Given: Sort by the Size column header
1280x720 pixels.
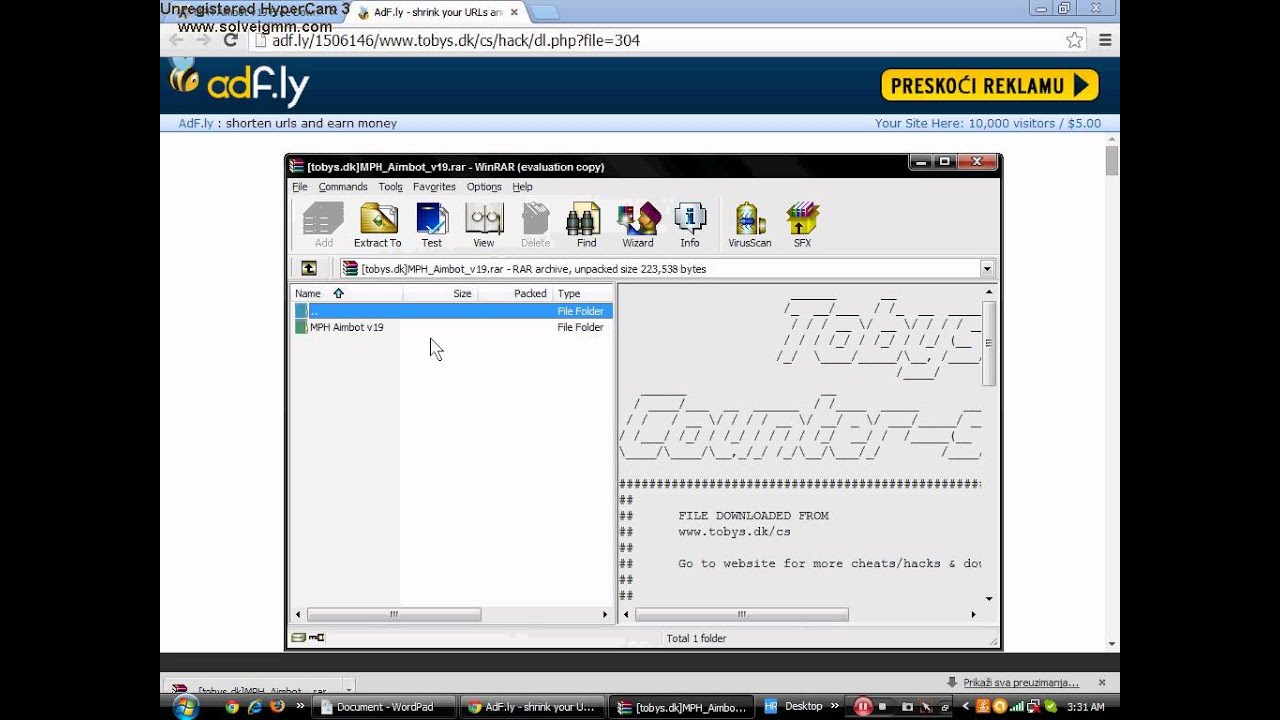Looking at the screenshot, I should [x=440, y=293].
